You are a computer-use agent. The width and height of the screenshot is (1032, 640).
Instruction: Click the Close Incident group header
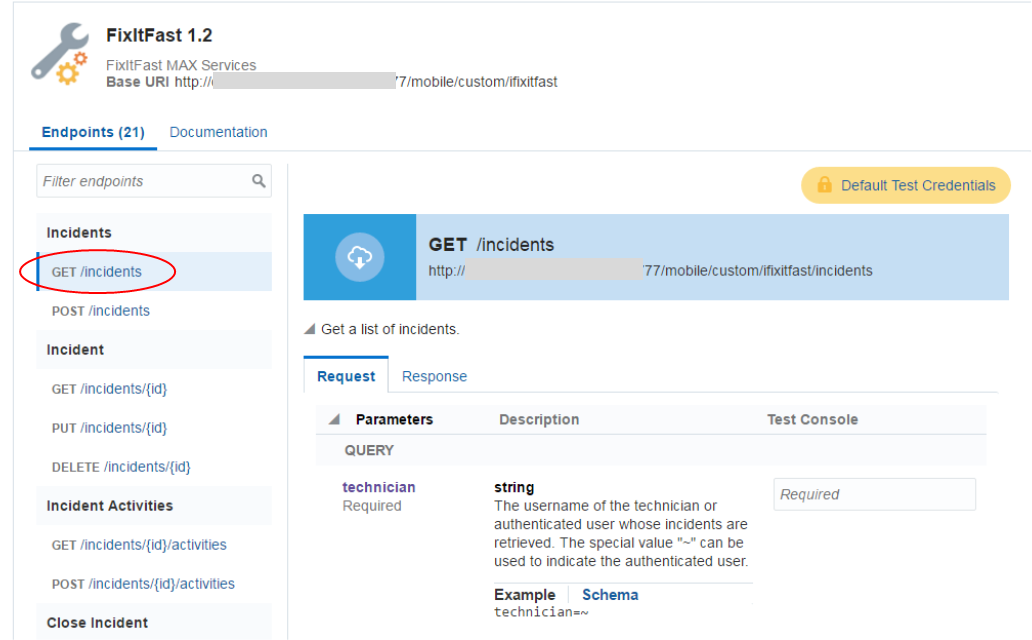pos(154,622)
